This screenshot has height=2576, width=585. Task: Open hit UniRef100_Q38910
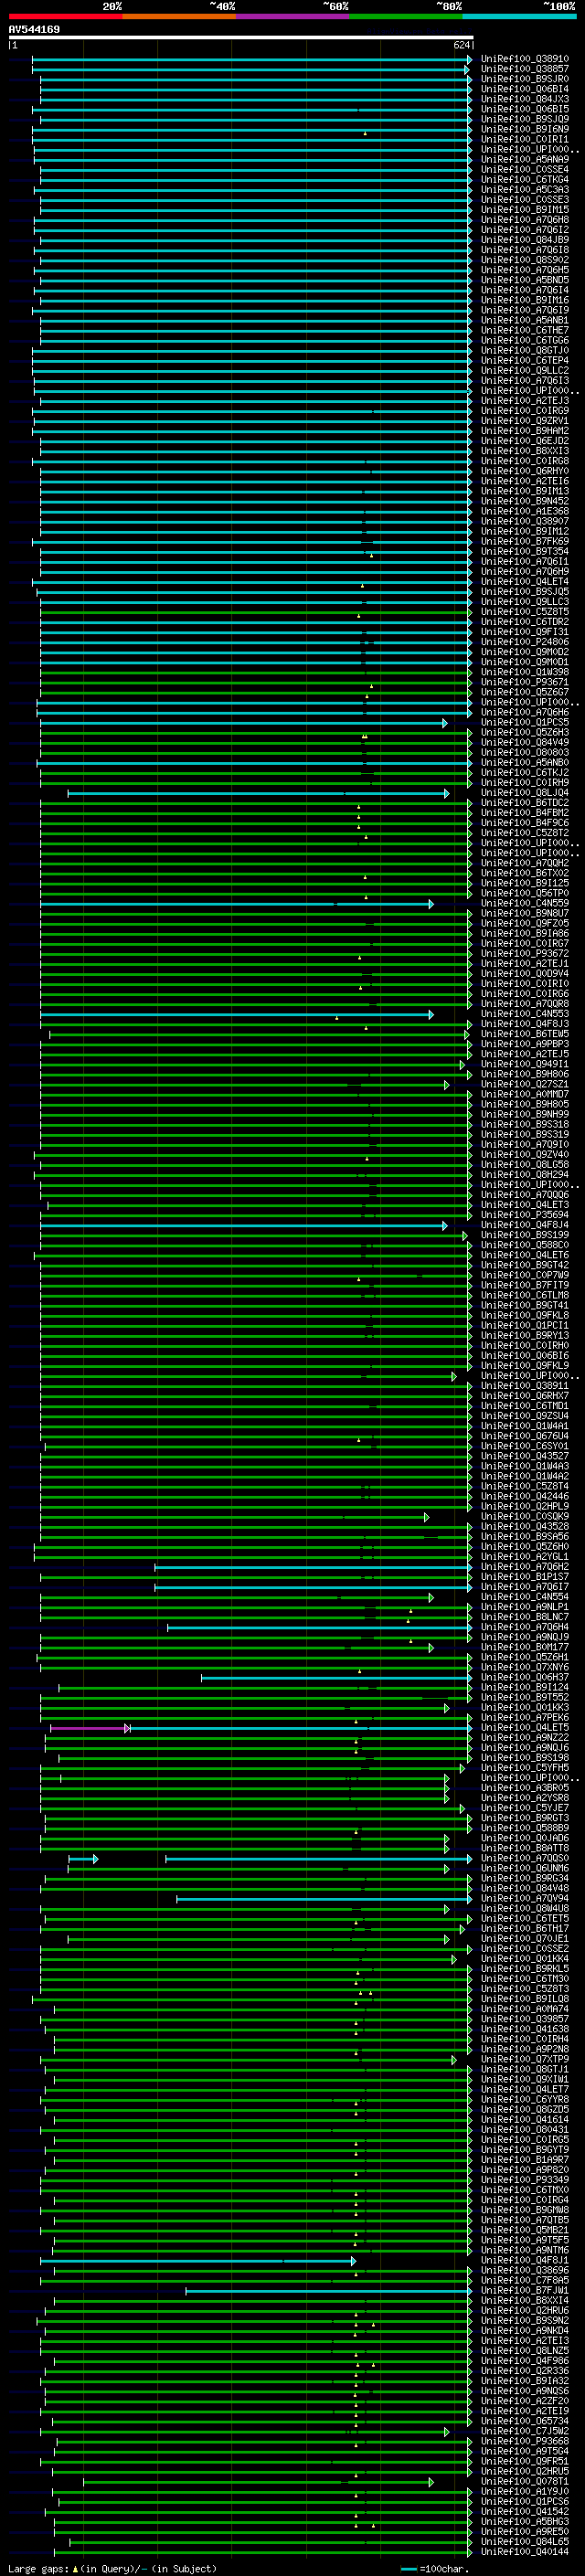pyautogui.click(x=524, y=59)
